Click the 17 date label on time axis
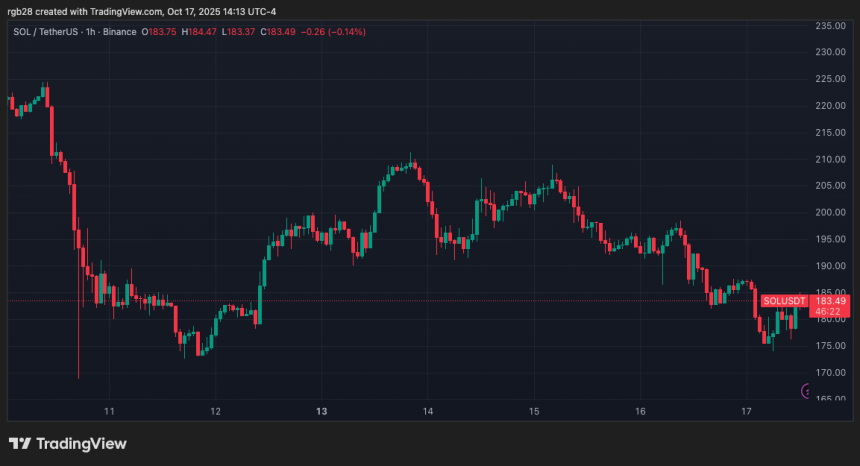Viewport: 860px width, 466px height. (x=746, y=411)
